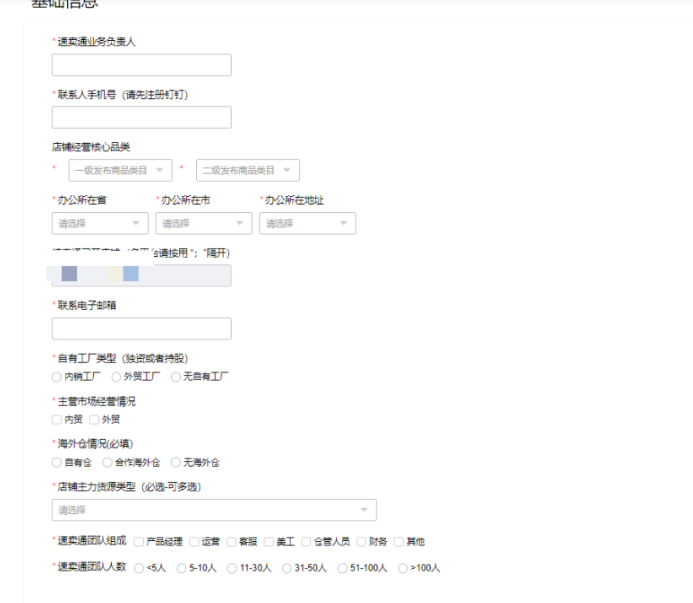This screenshot has width=693, height=603.
Task: Open the 店铺主力货源类型 dropdown
Action: (214, 510)
